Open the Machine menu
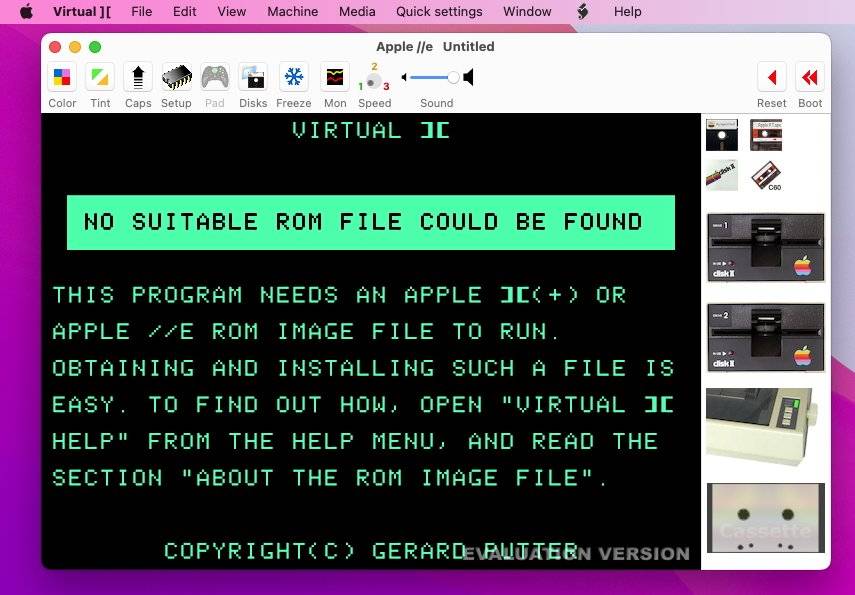Viewport: 855px width, 595px height. tap(292, 12)
